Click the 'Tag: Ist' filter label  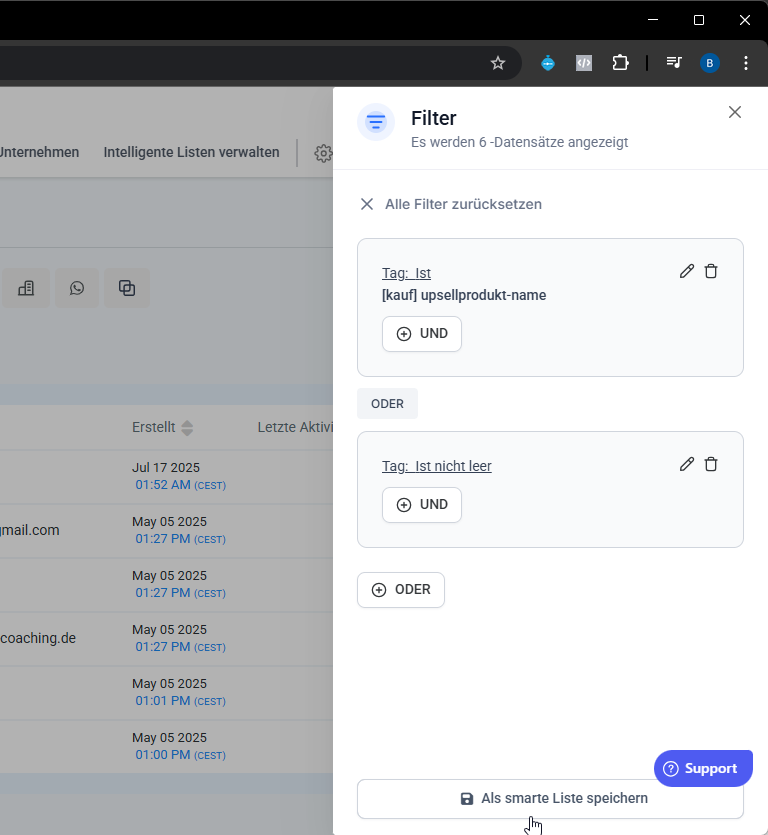pos(406,273)
